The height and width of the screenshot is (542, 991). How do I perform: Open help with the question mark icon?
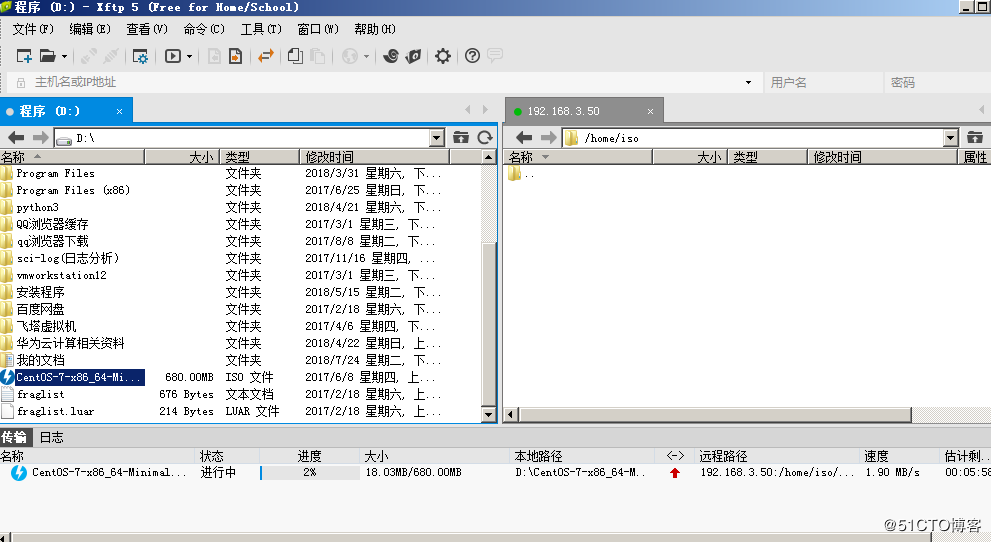click(472, 56)
